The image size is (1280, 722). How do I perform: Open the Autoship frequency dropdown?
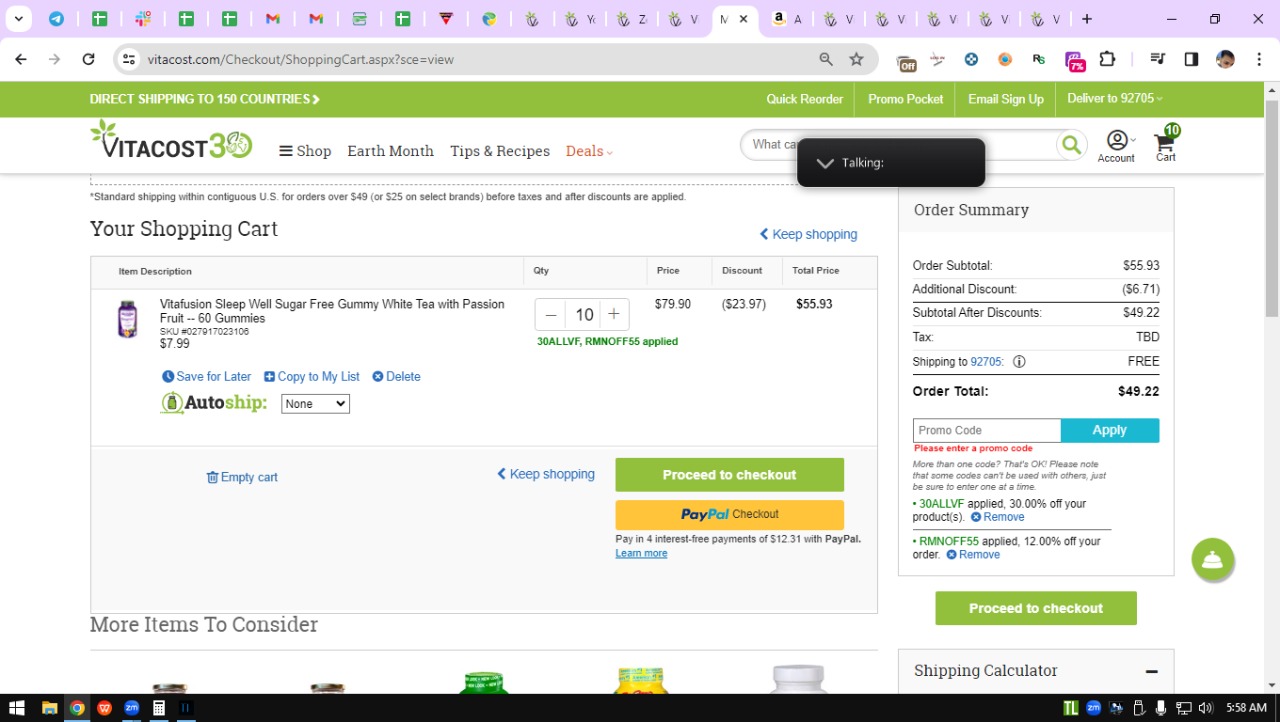point(315,404)
